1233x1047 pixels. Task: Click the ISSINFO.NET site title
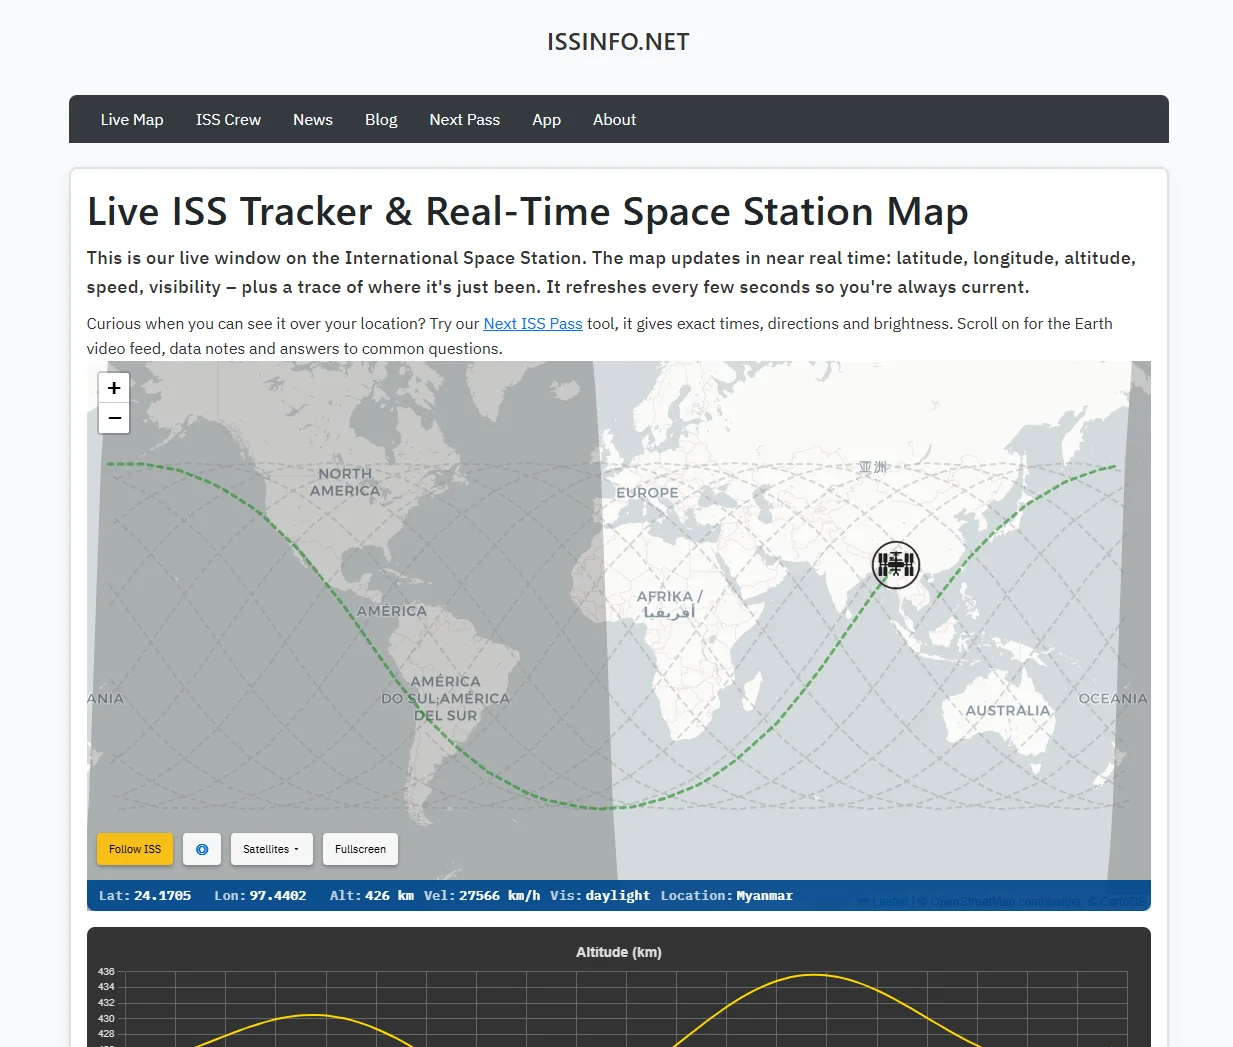tap(617, 42)
